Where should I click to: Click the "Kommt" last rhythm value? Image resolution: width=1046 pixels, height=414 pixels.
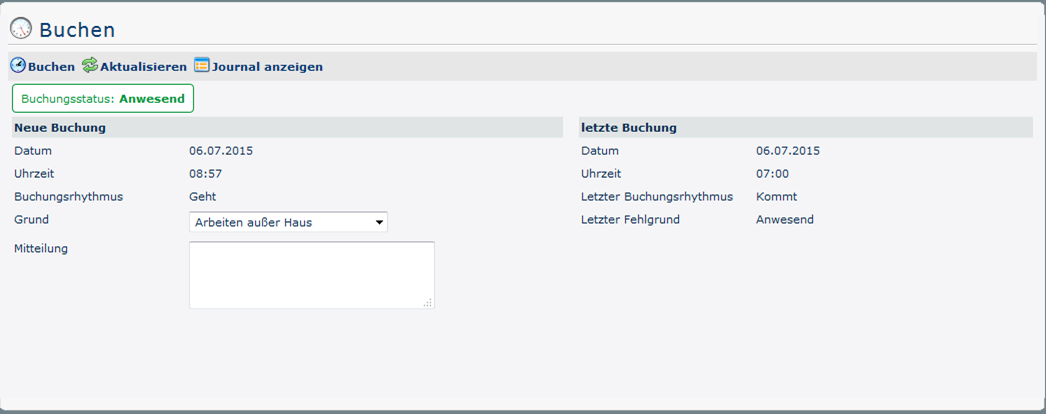click(776, 197)
